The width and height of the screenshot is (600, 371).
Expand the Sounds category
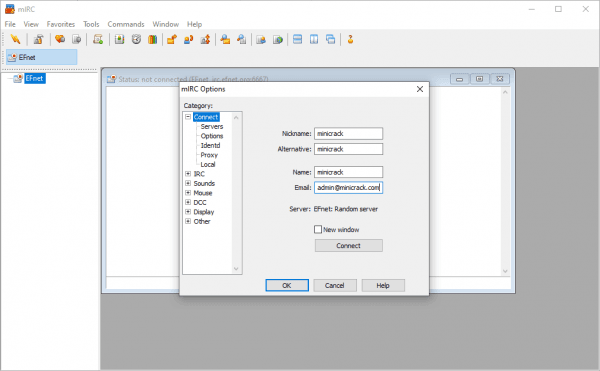pyautogui.click(x=188, y=183)
